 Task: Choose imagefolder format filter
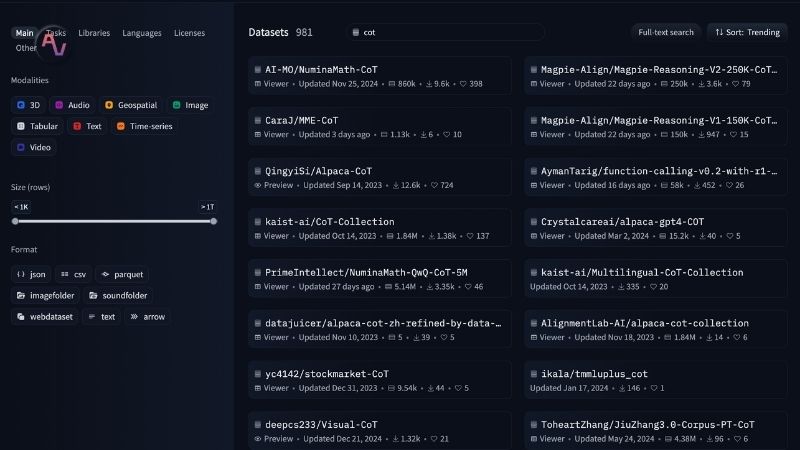click(45, 295)
